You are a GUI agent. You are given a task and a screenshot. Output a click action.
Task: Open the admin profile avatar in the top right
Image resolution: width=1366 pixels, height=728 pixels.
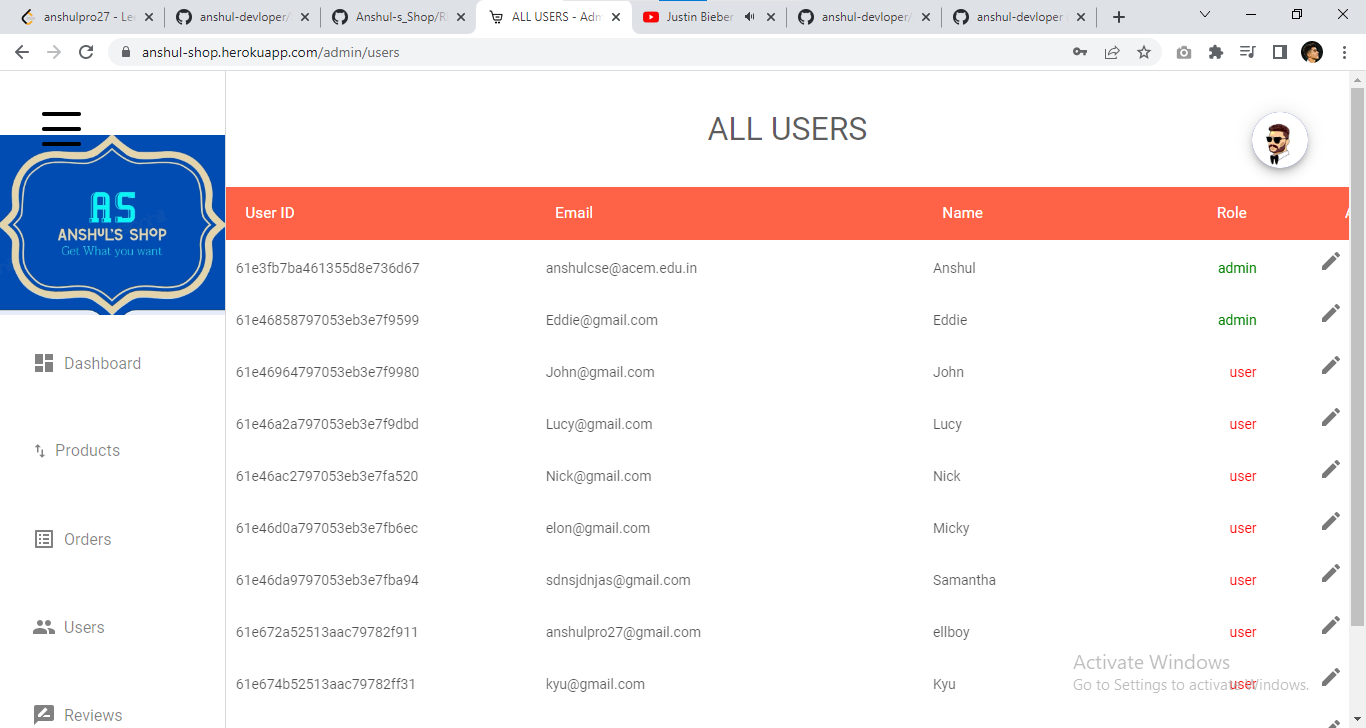(x=1280, y=140)
